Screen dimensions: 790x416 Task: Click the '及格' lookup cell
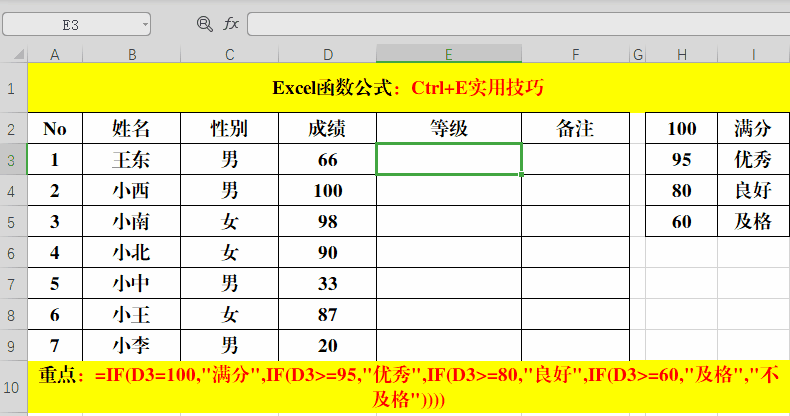click(x=754, y=222)
